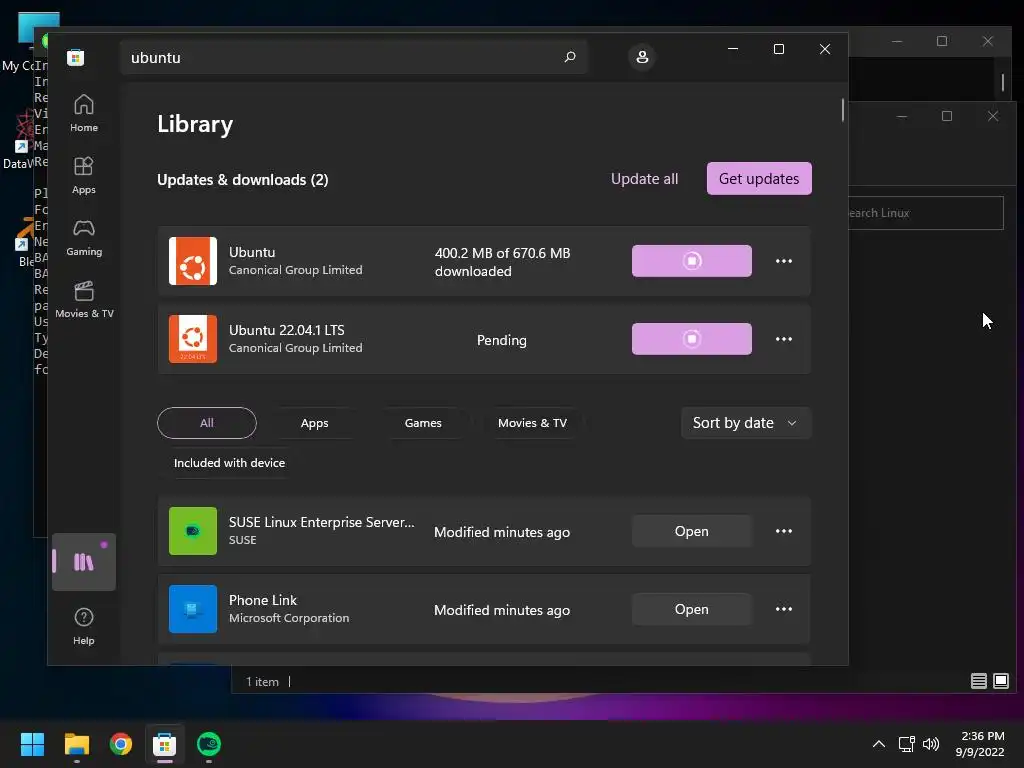Click Updates & downloads (2) heading
1024x768 pixels.
[242, 180]
